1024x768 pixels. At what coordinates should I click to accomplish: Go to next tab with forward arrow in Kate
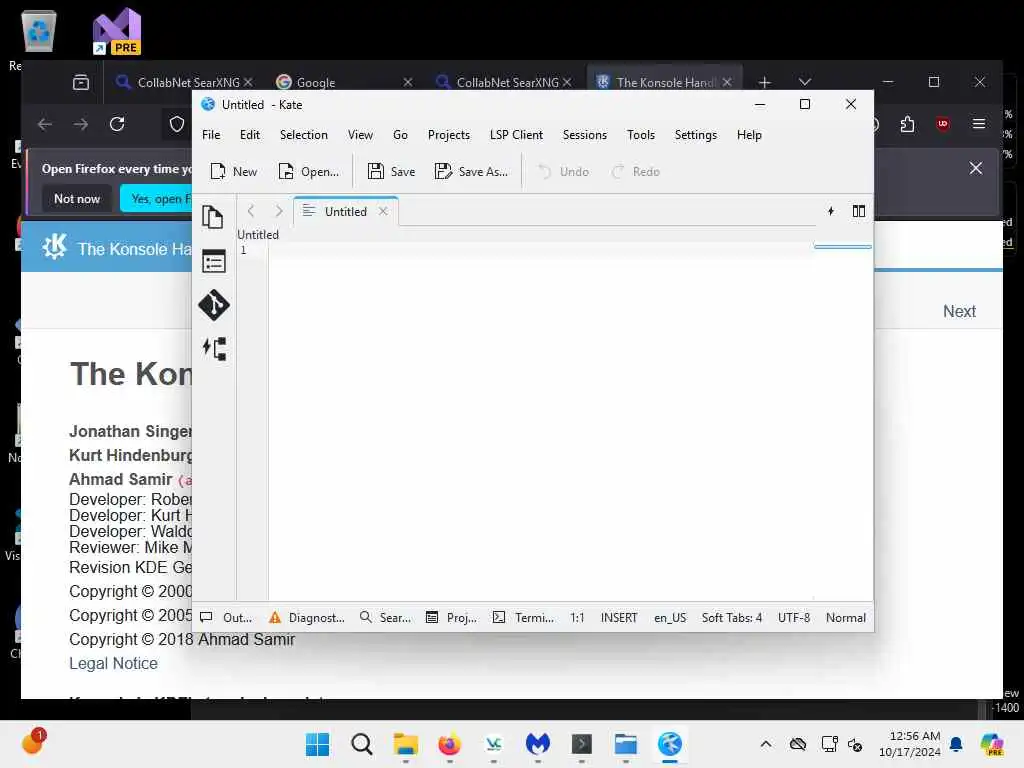pos(279,211)
